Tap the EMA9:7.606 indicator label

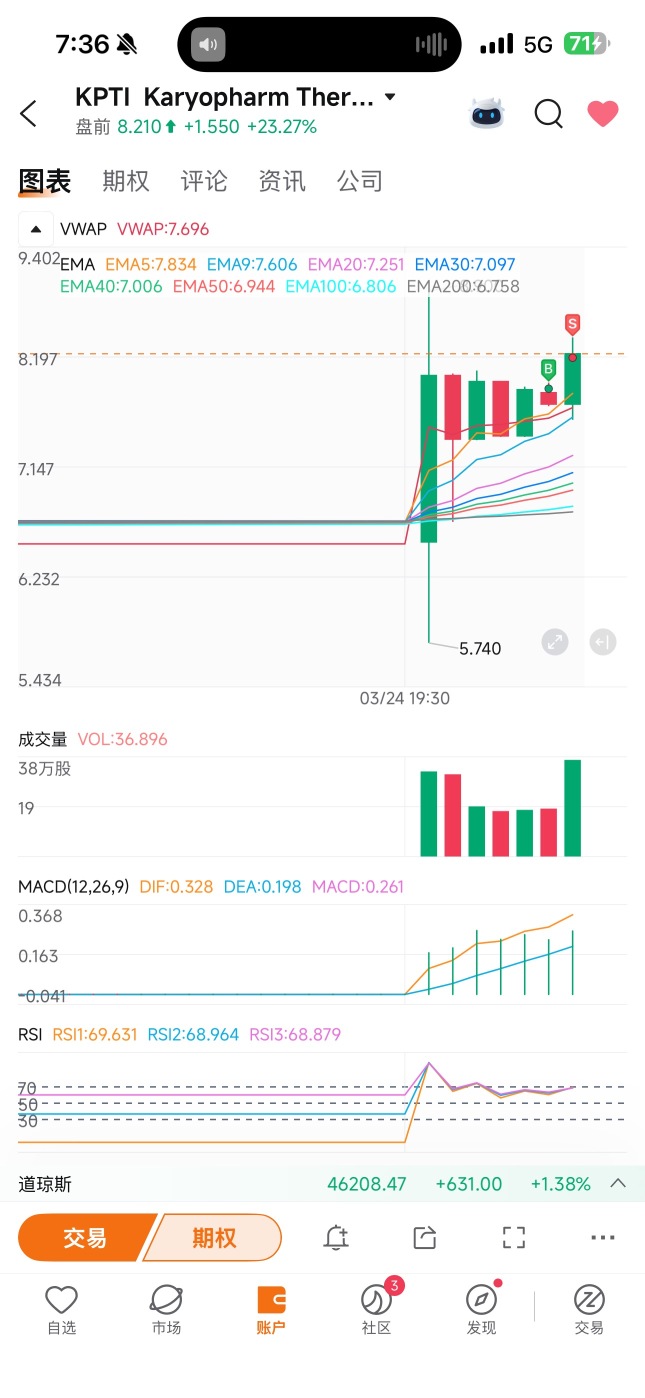click(x=252, y=264)
